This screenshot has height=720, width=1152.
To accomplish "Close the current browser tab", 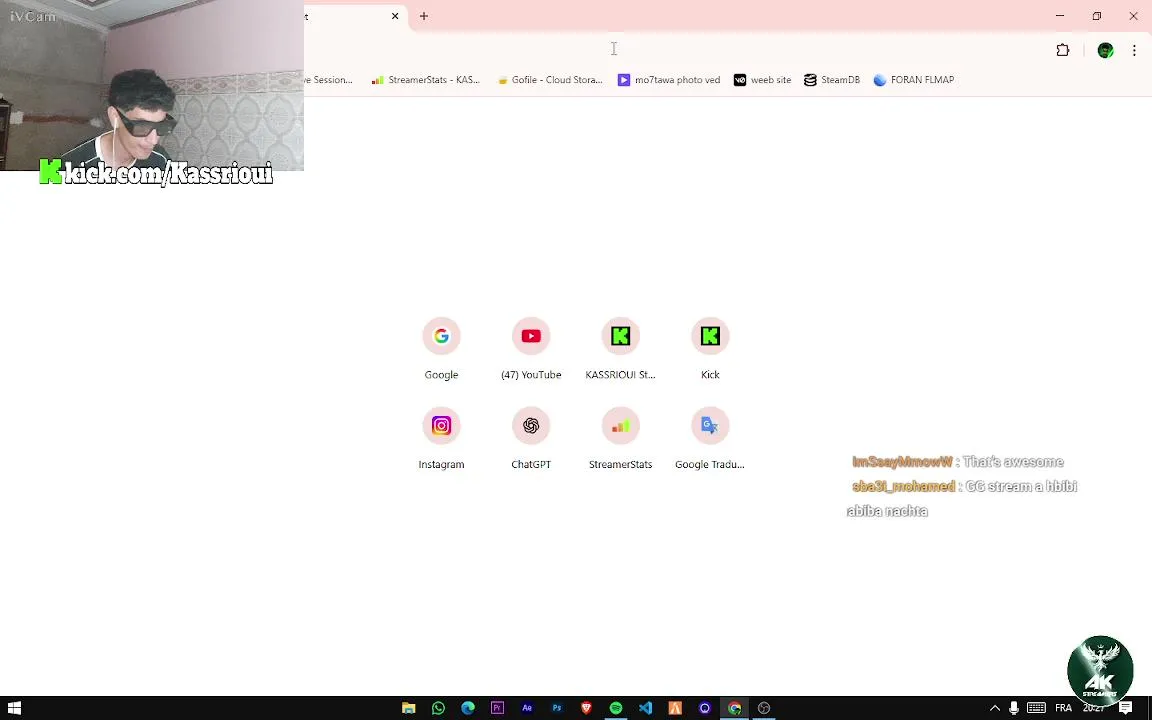I will coord(395,16).
